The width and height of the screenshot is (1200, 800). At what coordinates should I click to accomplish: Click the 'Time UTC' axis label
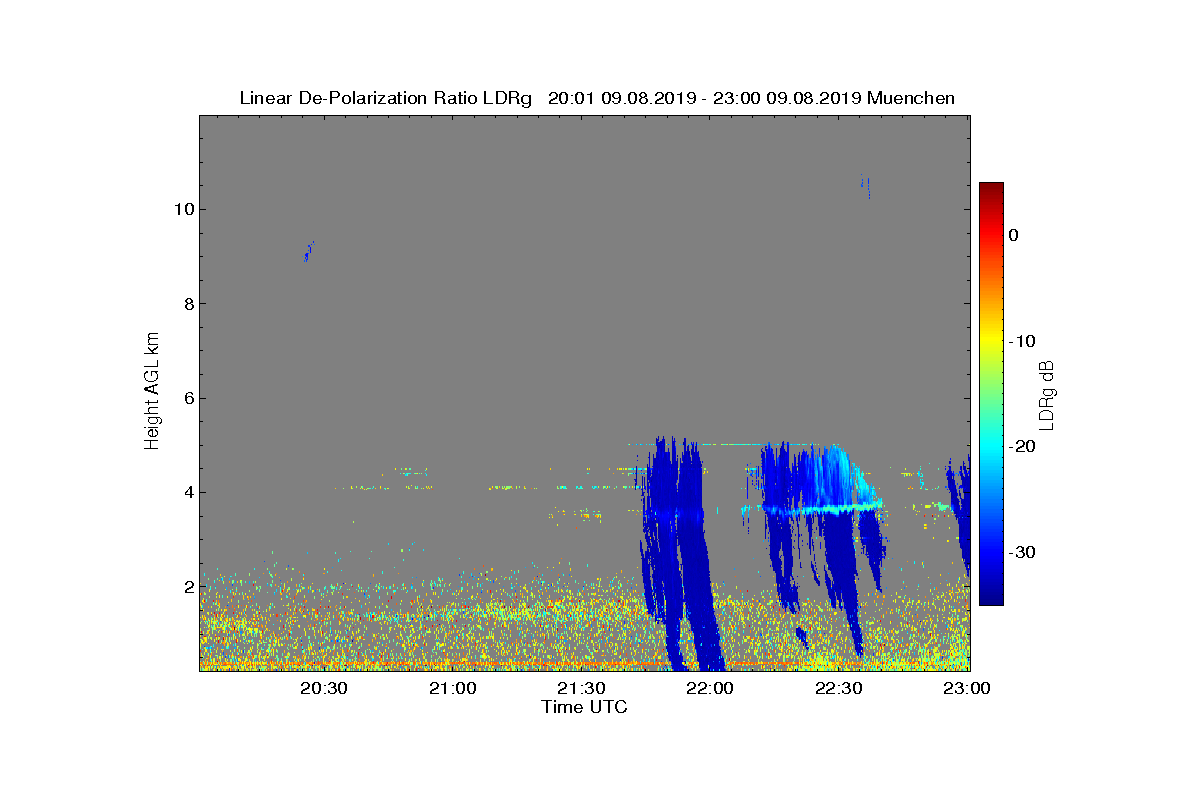pos(584,707)
